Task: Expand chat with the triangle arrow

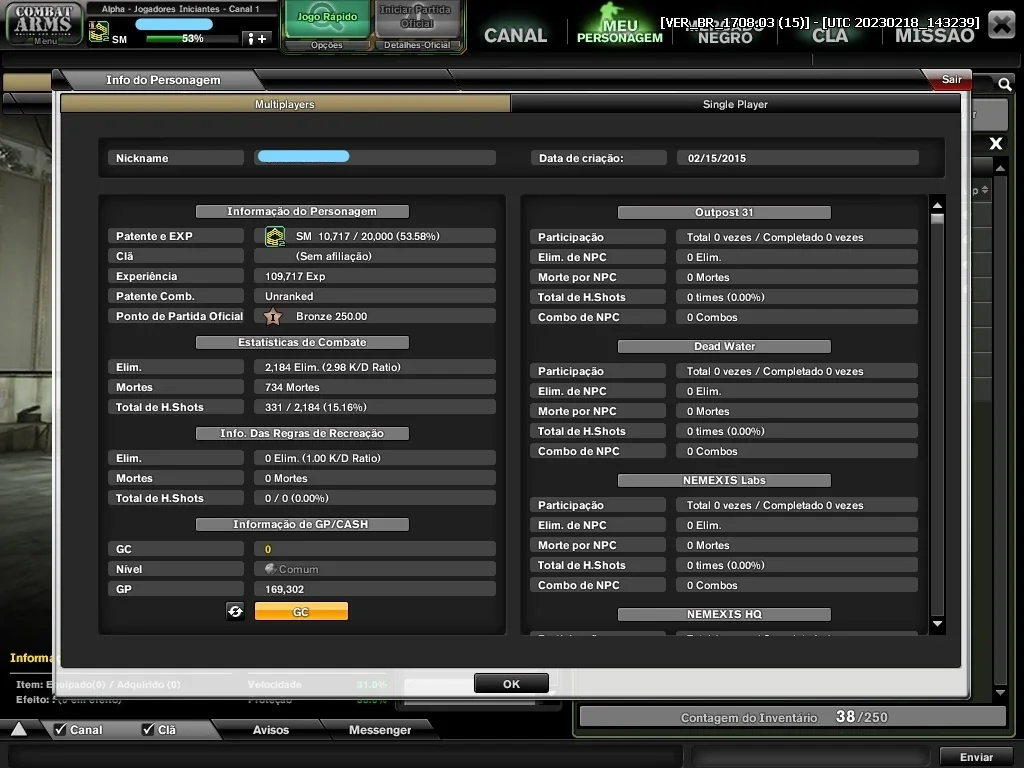Action: pos(19,729)
